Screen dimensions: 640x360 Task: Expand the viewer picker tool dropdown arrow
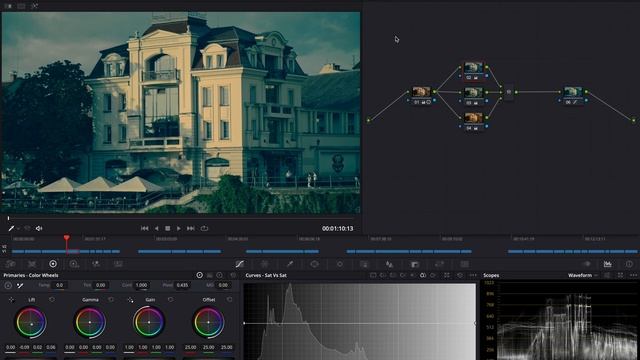click(19, 229)
